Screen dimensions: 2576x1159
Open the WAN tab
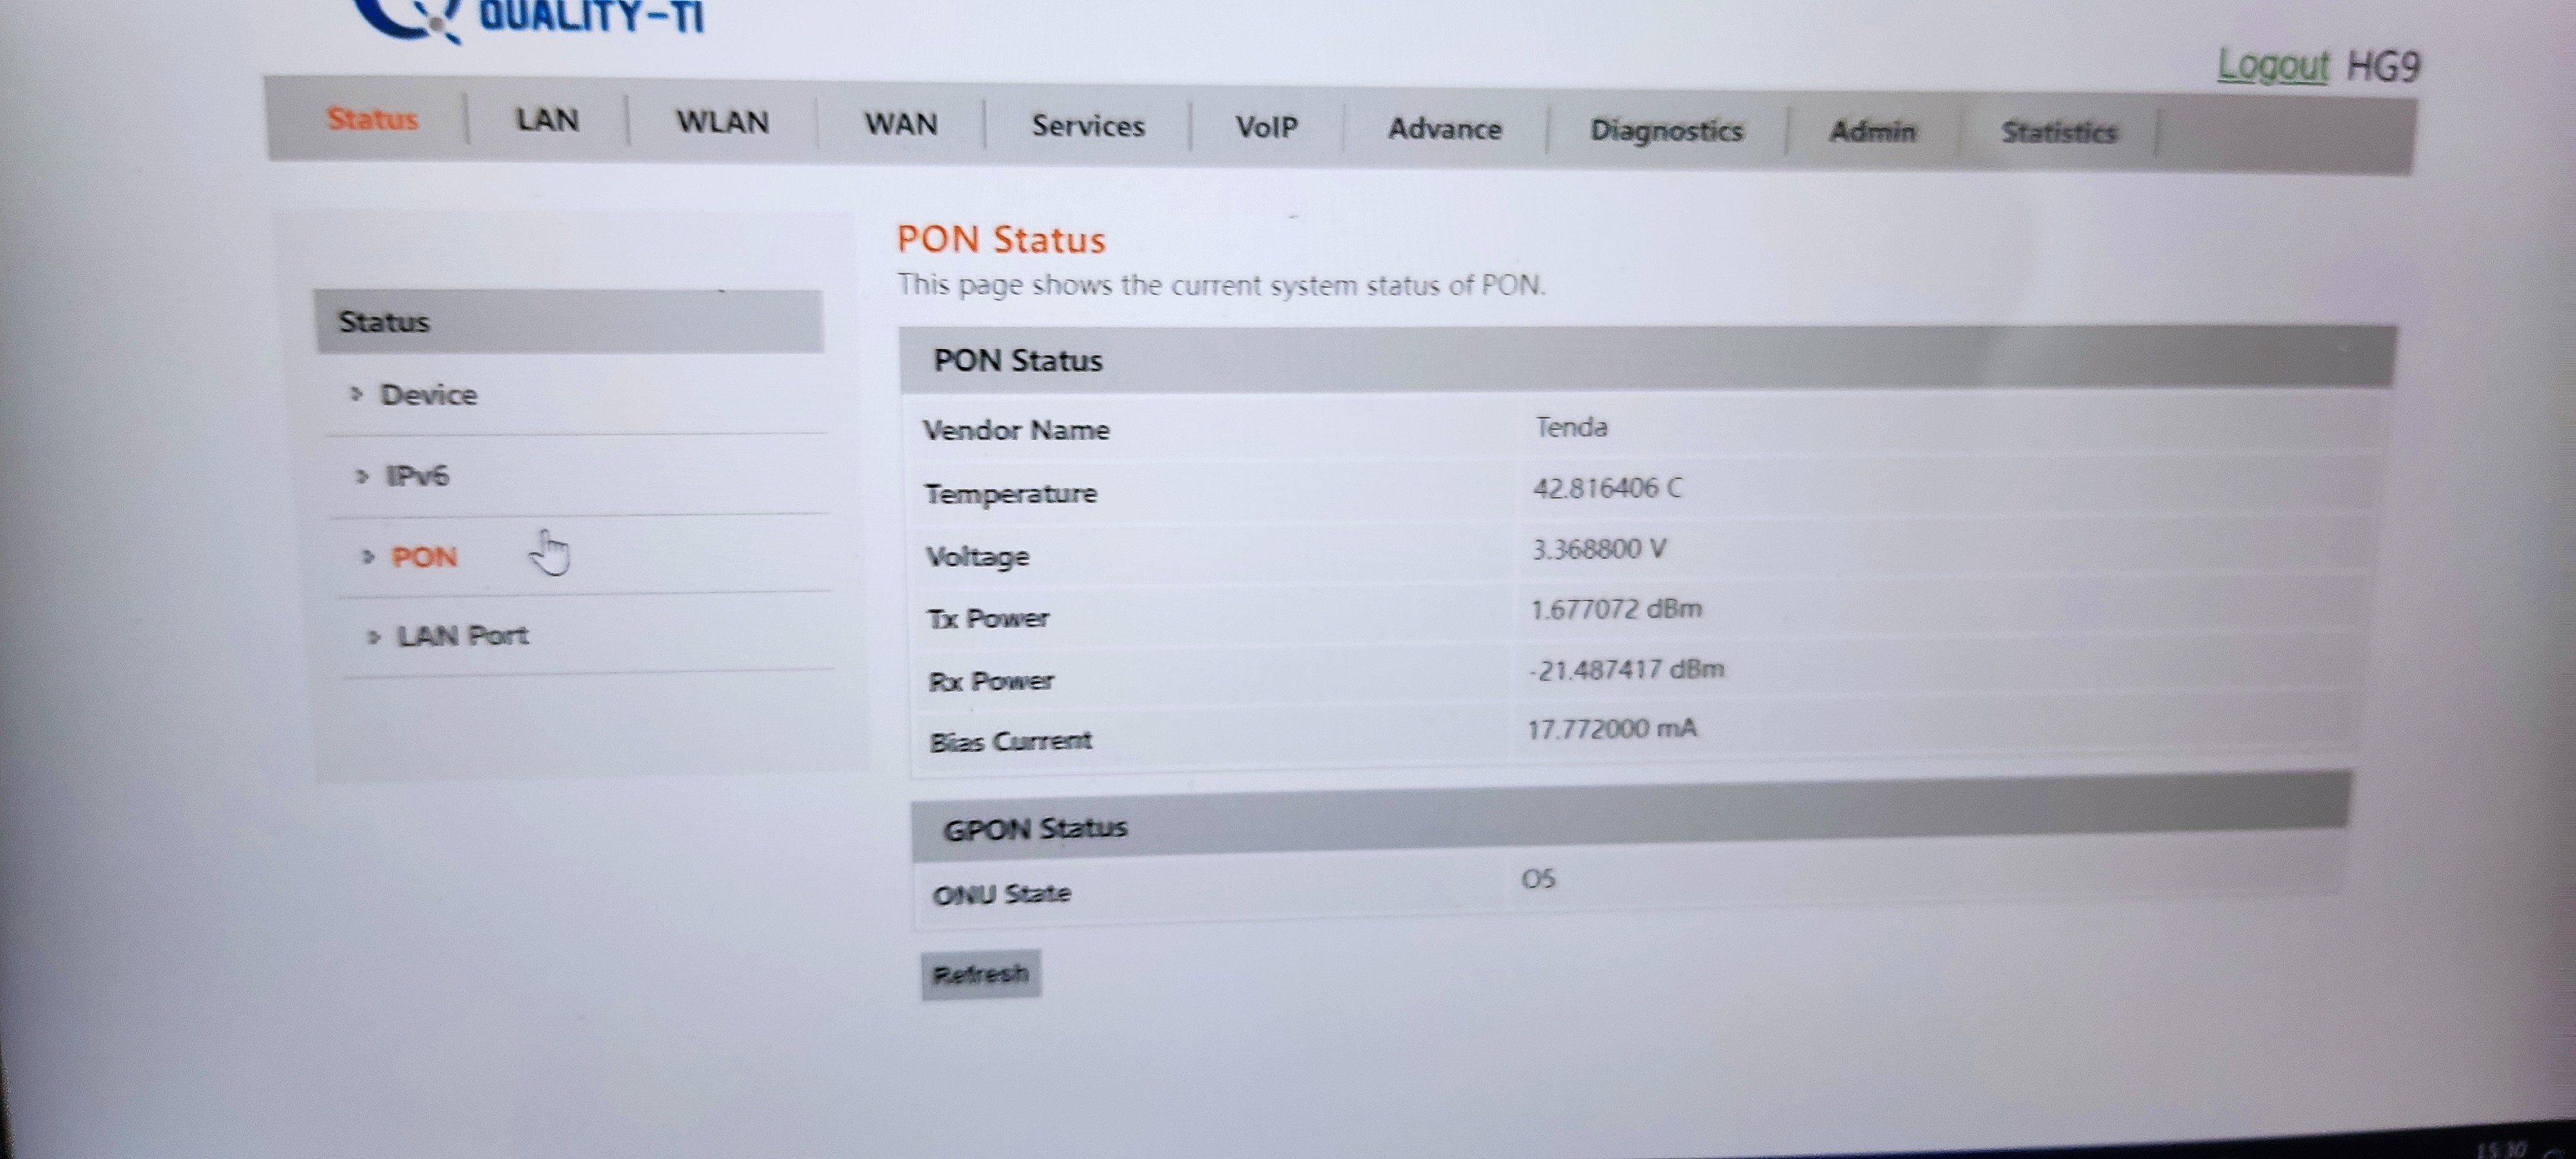pos(900,124)
